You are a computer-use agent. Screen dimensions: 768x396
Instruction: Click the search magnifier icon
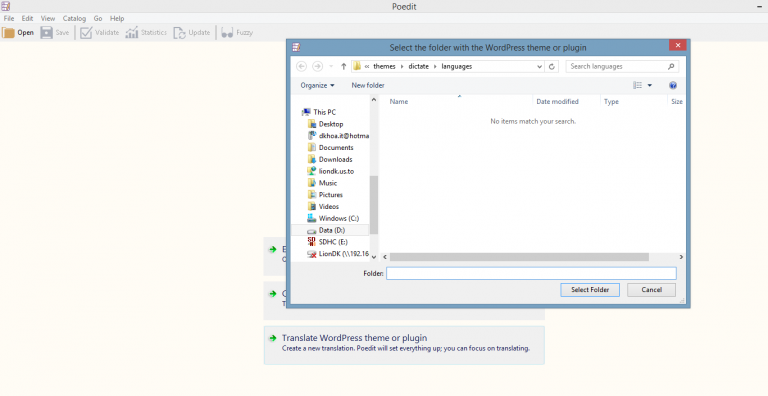coord(671,66)
